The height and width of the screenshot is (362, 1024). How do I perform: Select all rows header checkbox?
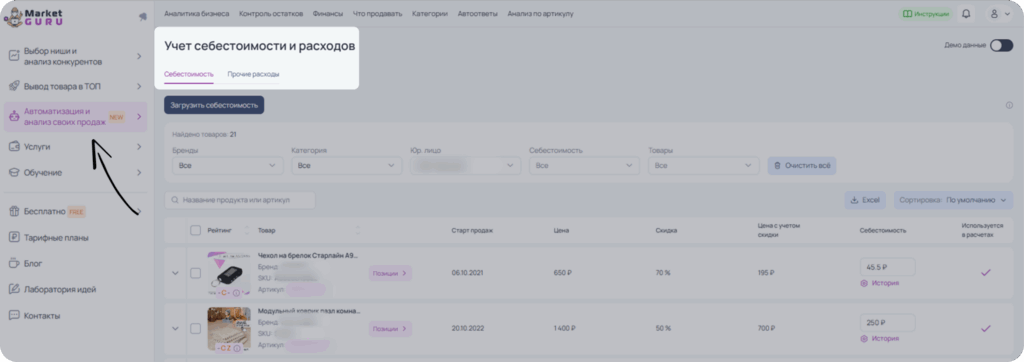[x=195, y=230]
